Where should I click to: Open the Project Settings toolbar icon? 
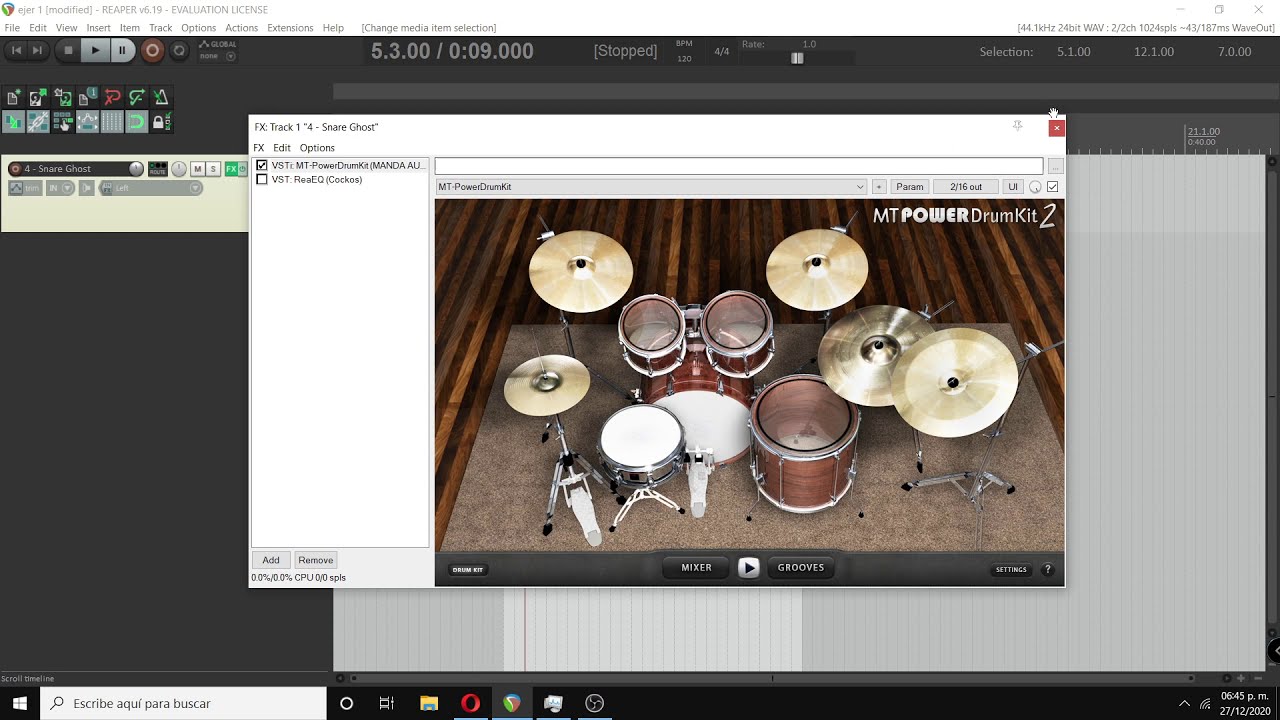point(87,97)
